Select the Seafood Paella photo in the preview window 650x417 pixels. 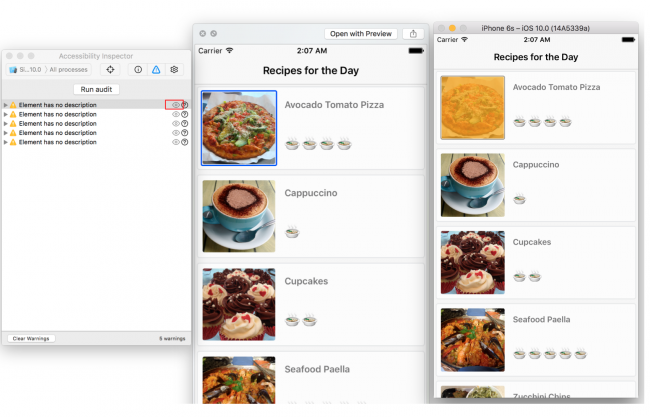(239, 380)
